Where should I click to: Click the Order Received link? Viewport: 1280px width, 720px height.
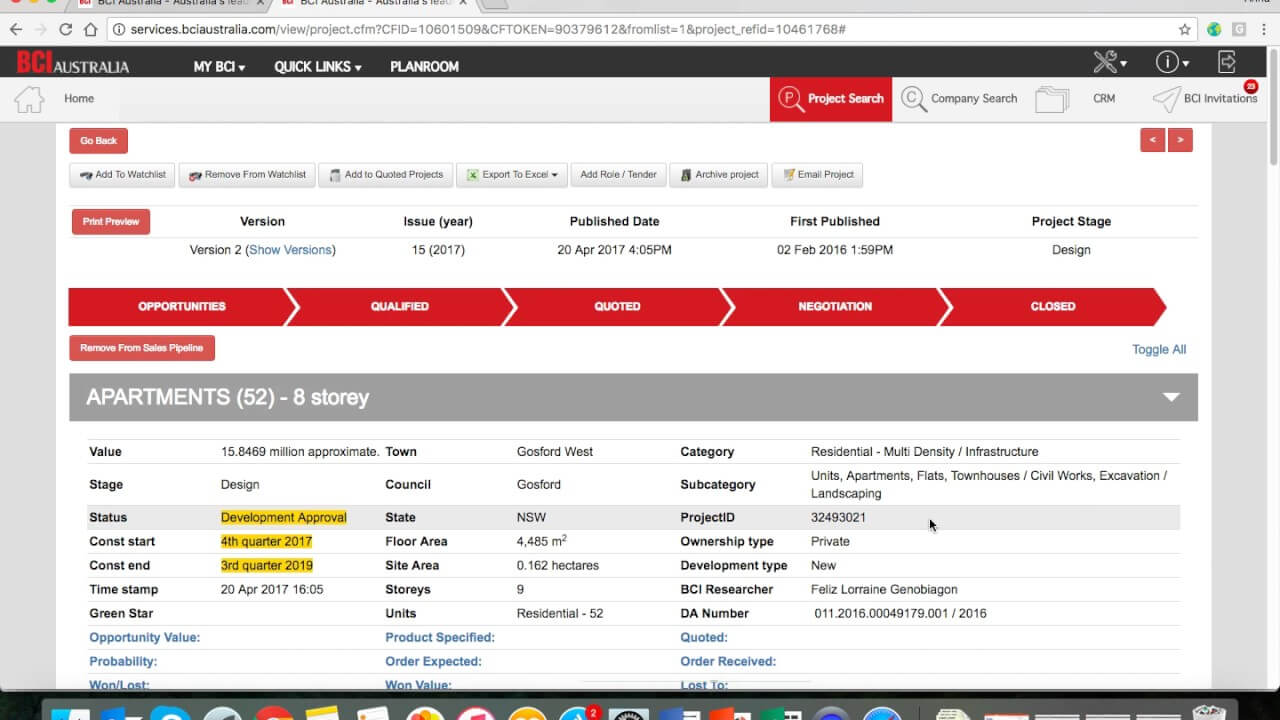click(728, 661)
